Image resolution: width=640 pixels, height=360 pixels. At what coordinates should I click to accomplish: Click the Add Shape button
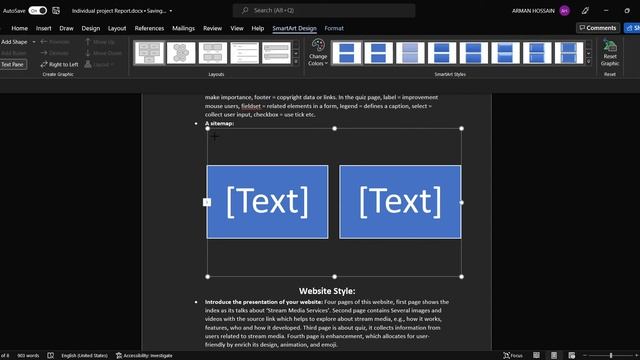pos(14,42)
